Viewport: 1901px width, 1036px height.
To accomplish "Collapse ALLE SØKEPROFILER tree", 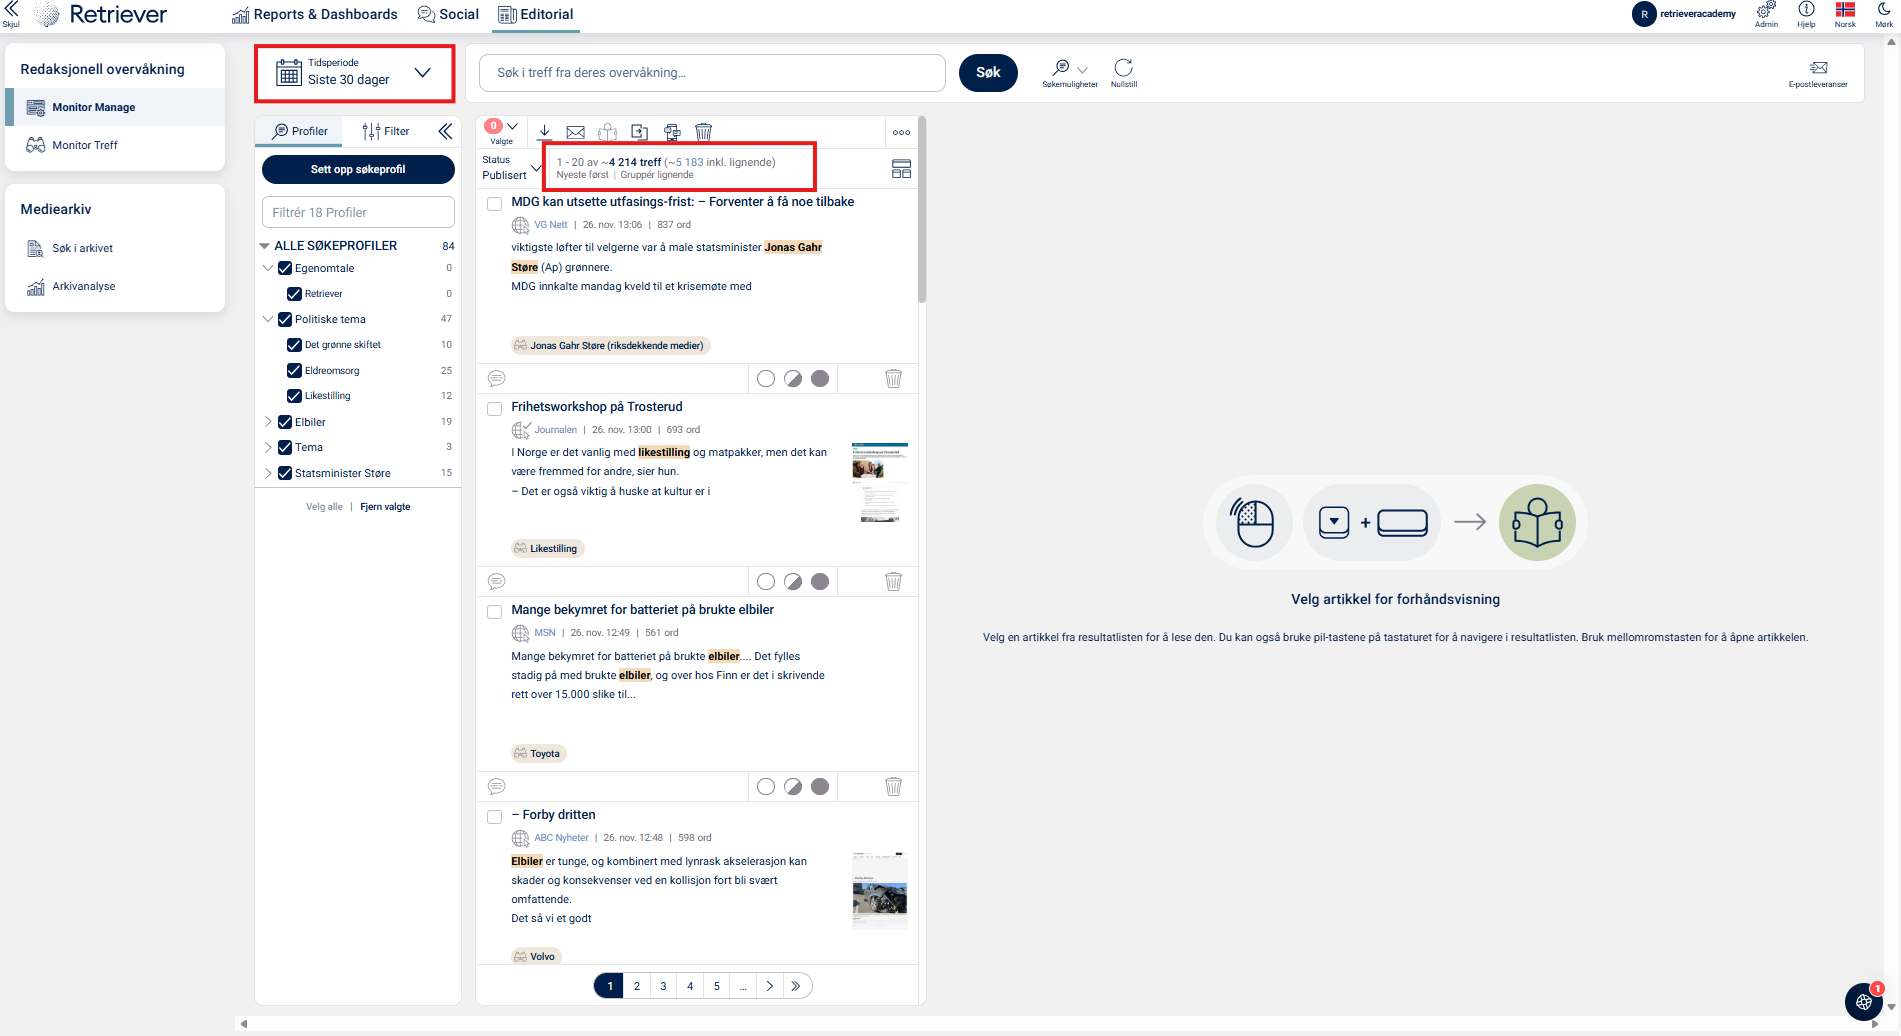I will 265,246.
